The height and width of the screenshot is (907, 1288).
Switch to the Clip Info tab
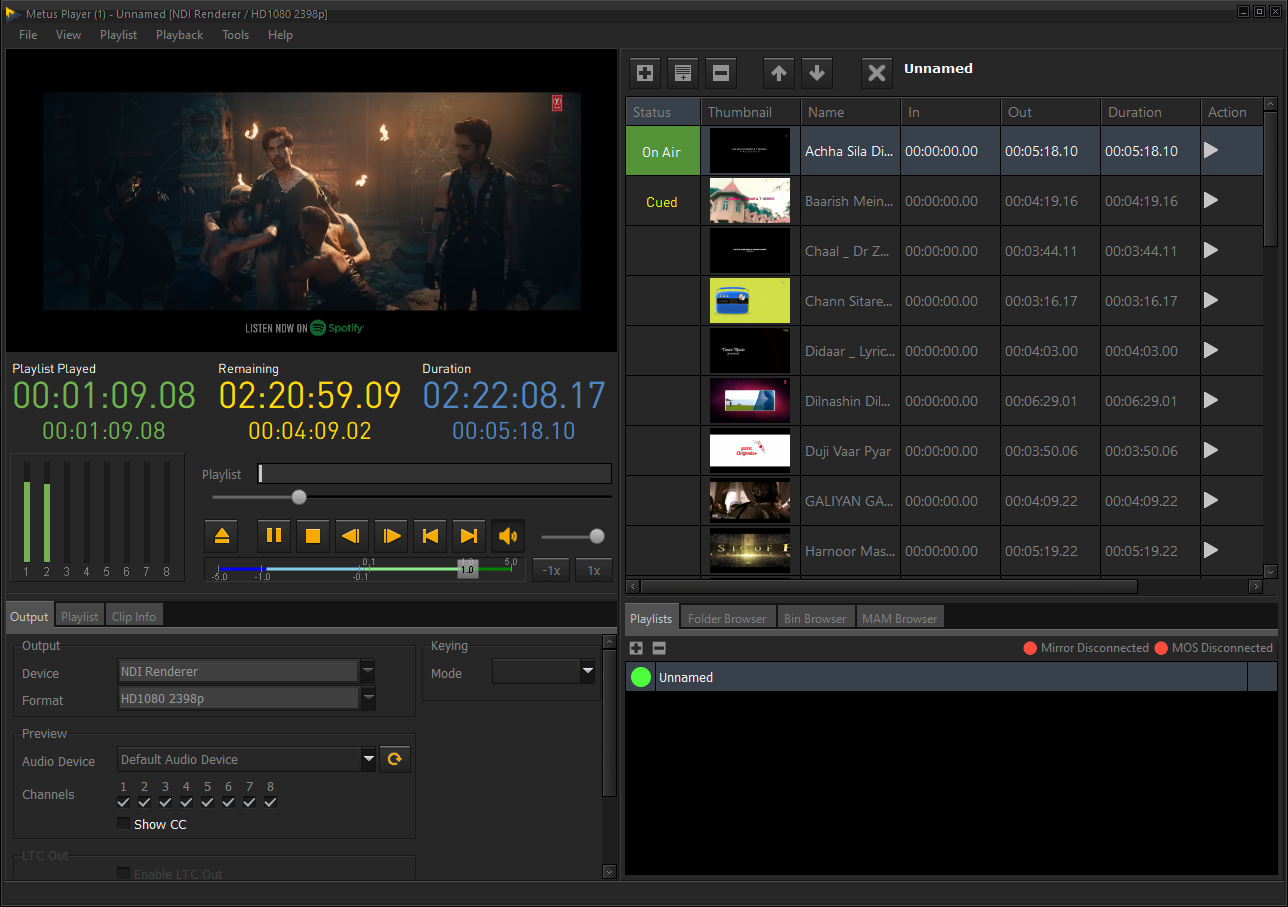tap(134, 616)
